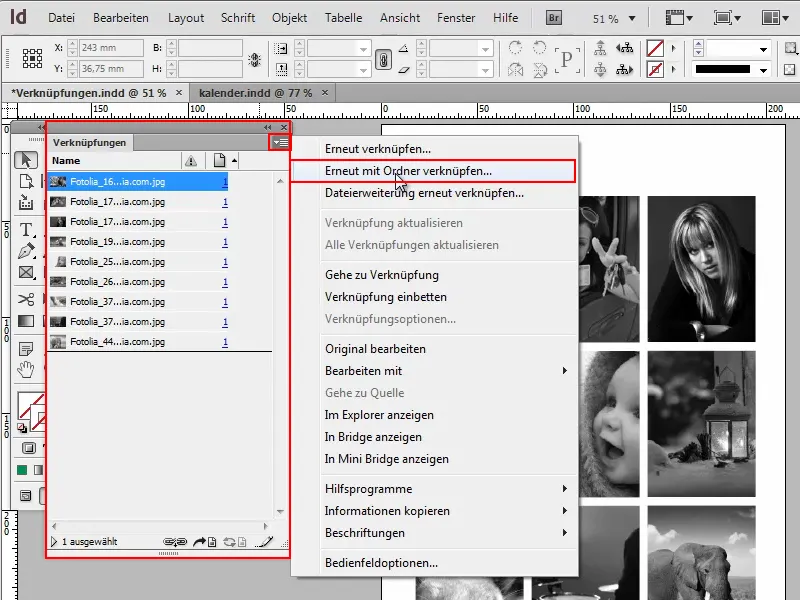This screenshot has width=800, height=600.
Task: Click the stroke color swatch in control bar
Action: pyautogui.click(x=655, y=69)
